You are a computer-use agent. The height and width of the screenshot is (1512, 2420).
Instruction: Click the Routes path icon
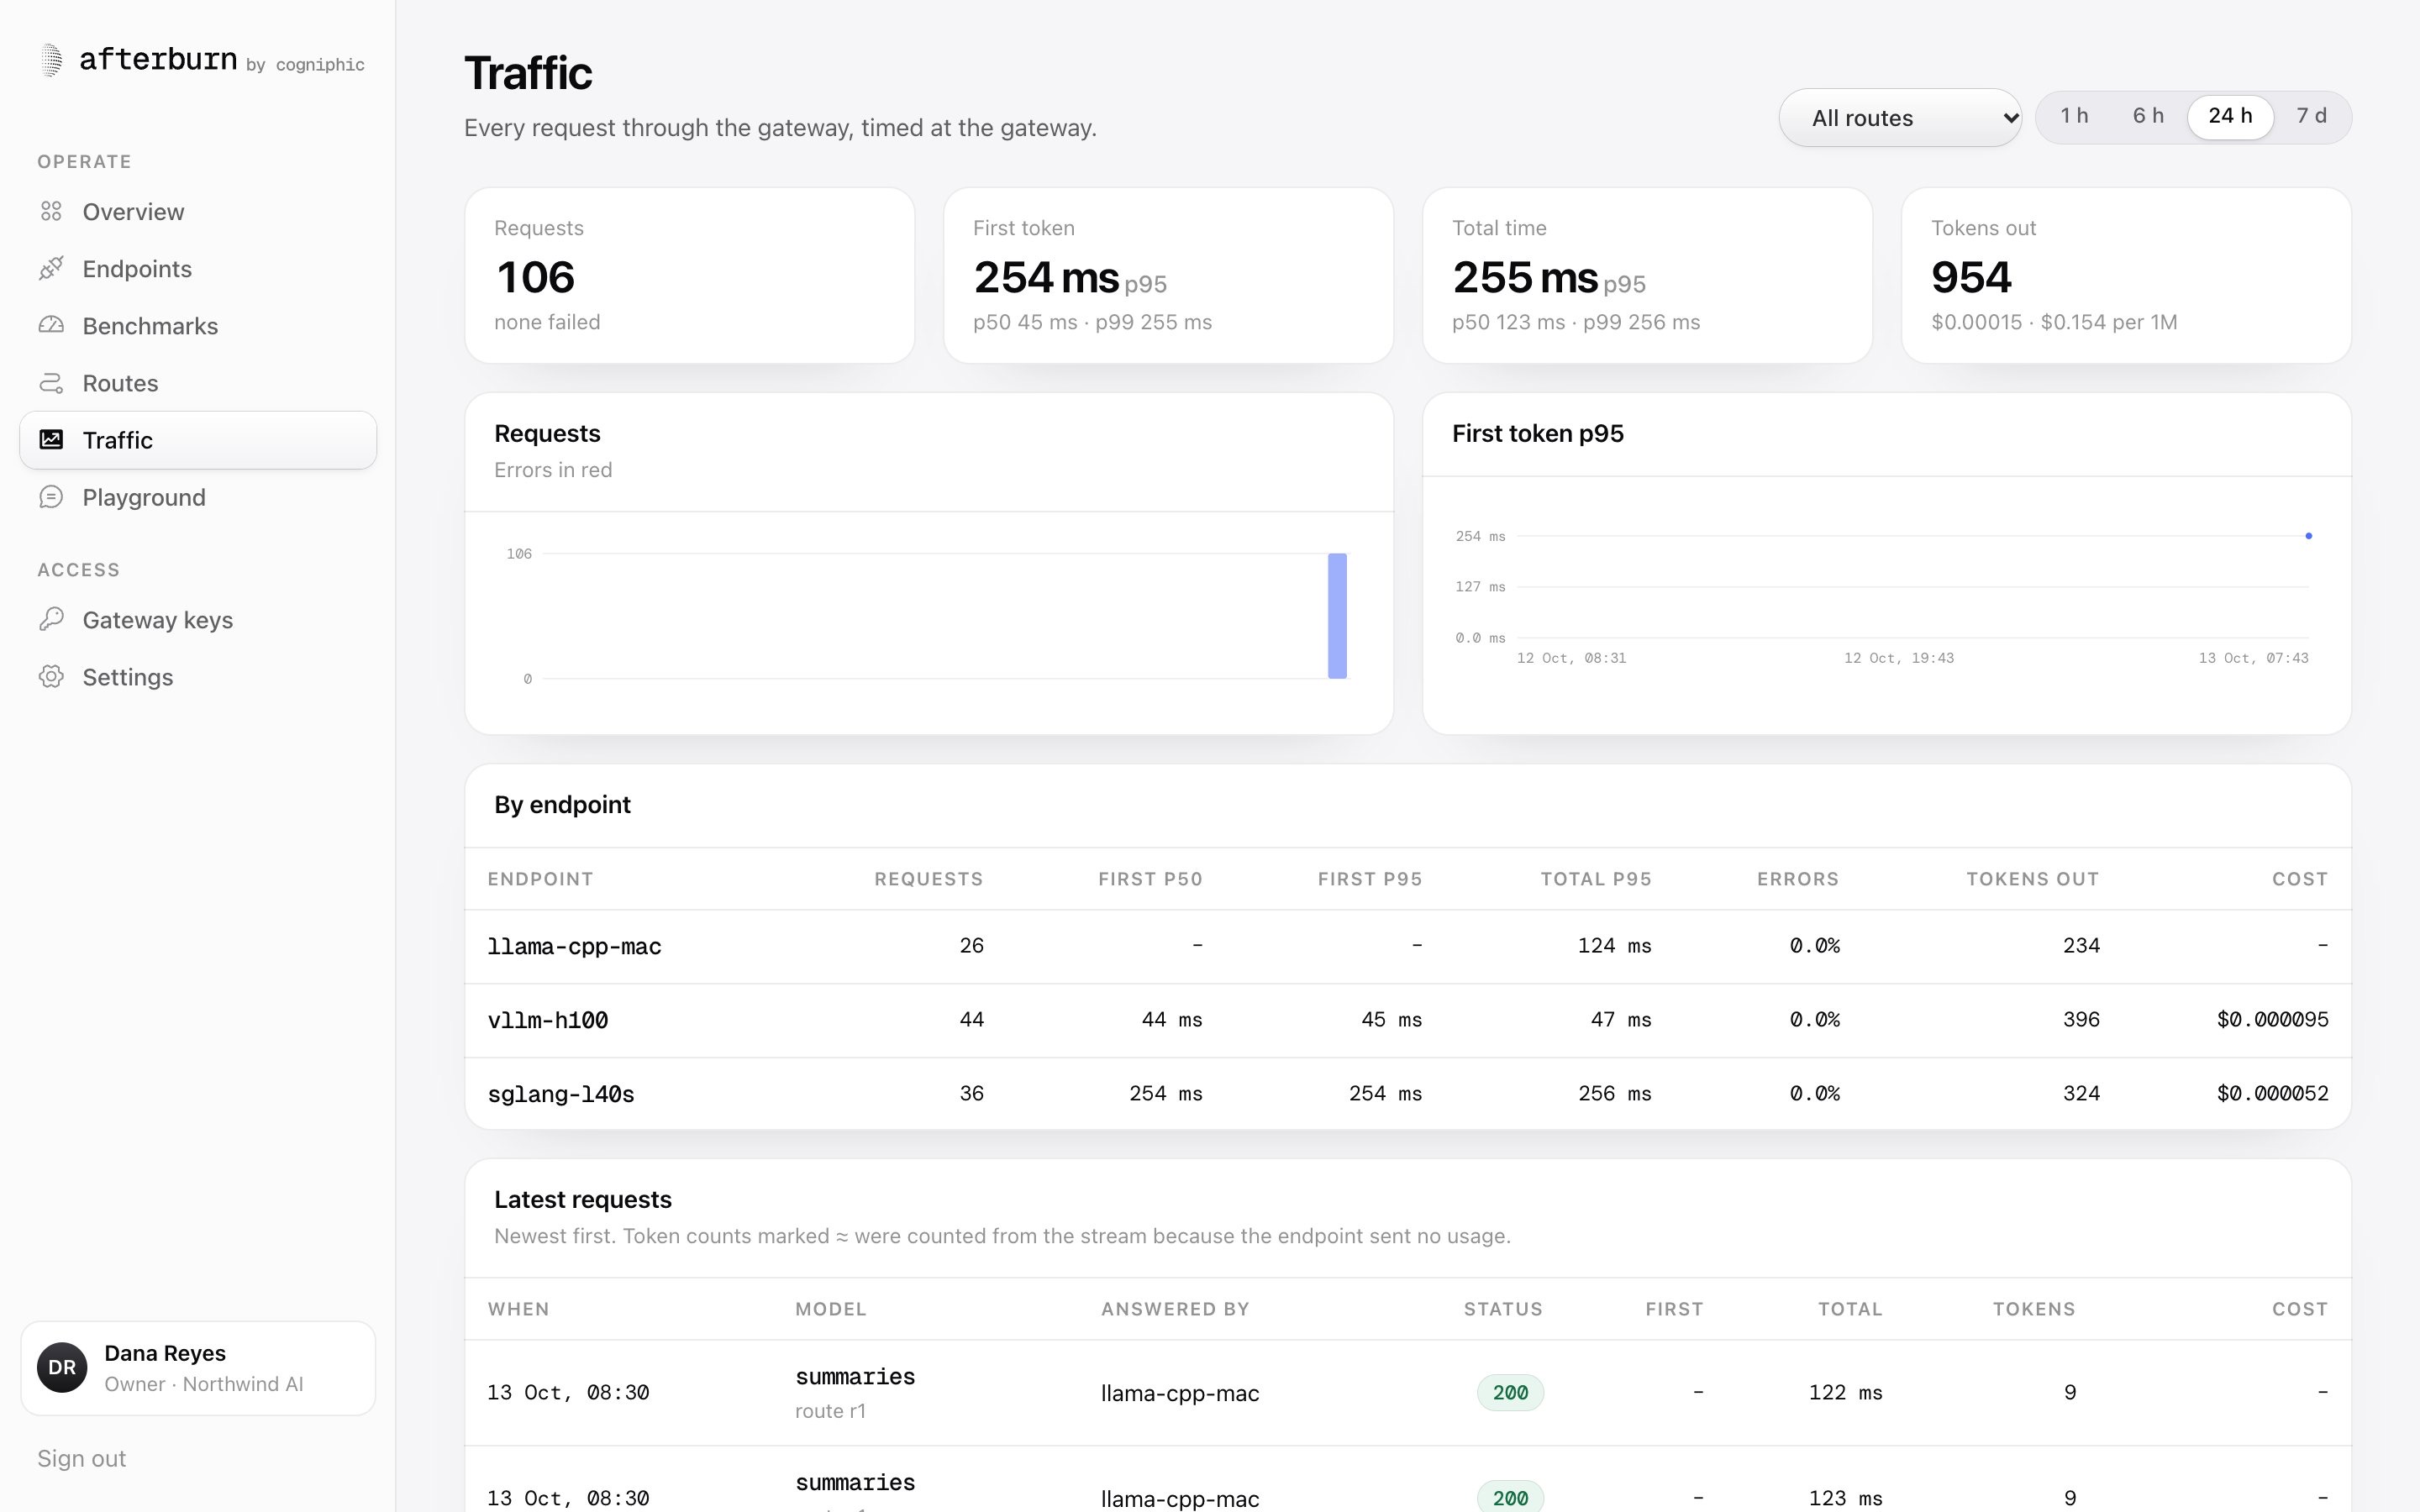(x=51, y=383)
